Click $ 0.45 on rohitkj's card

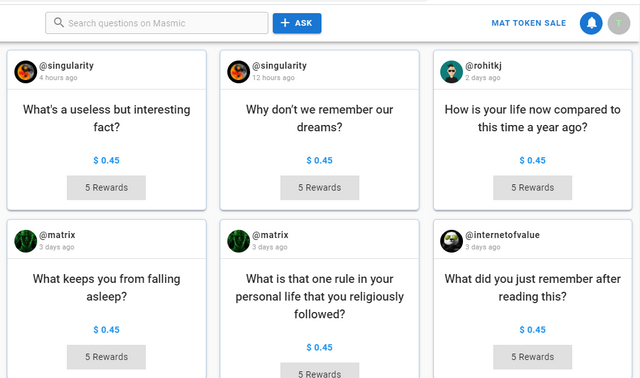pyautogui.click(x=533, y=160)
